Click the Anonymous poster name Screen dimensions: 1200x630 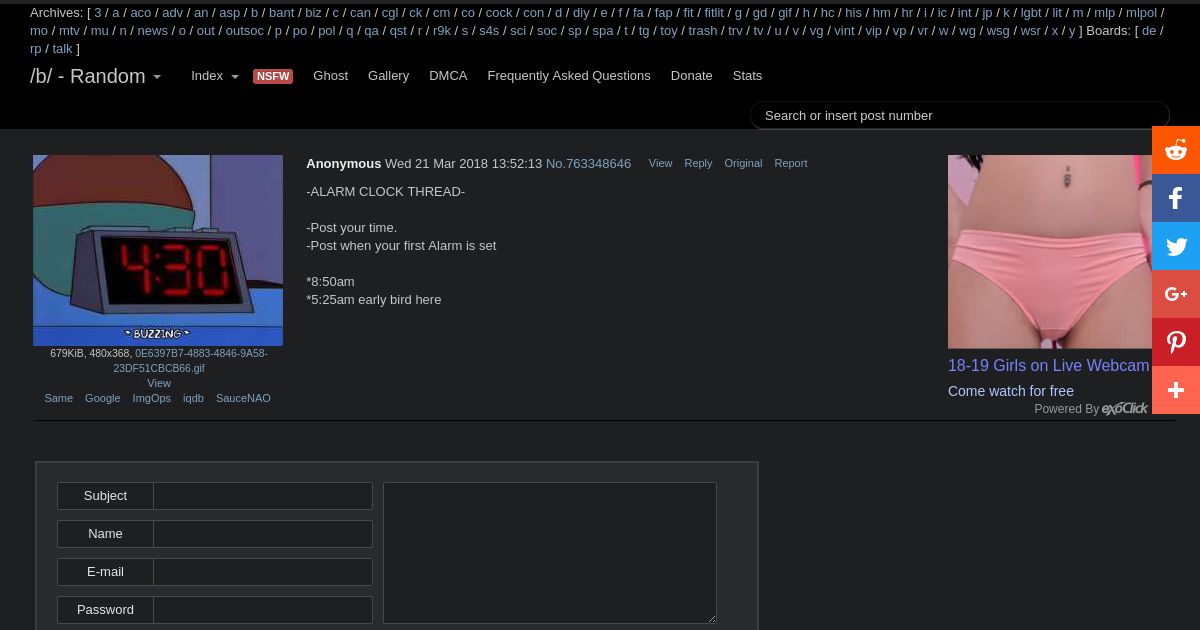coord(344,163)
